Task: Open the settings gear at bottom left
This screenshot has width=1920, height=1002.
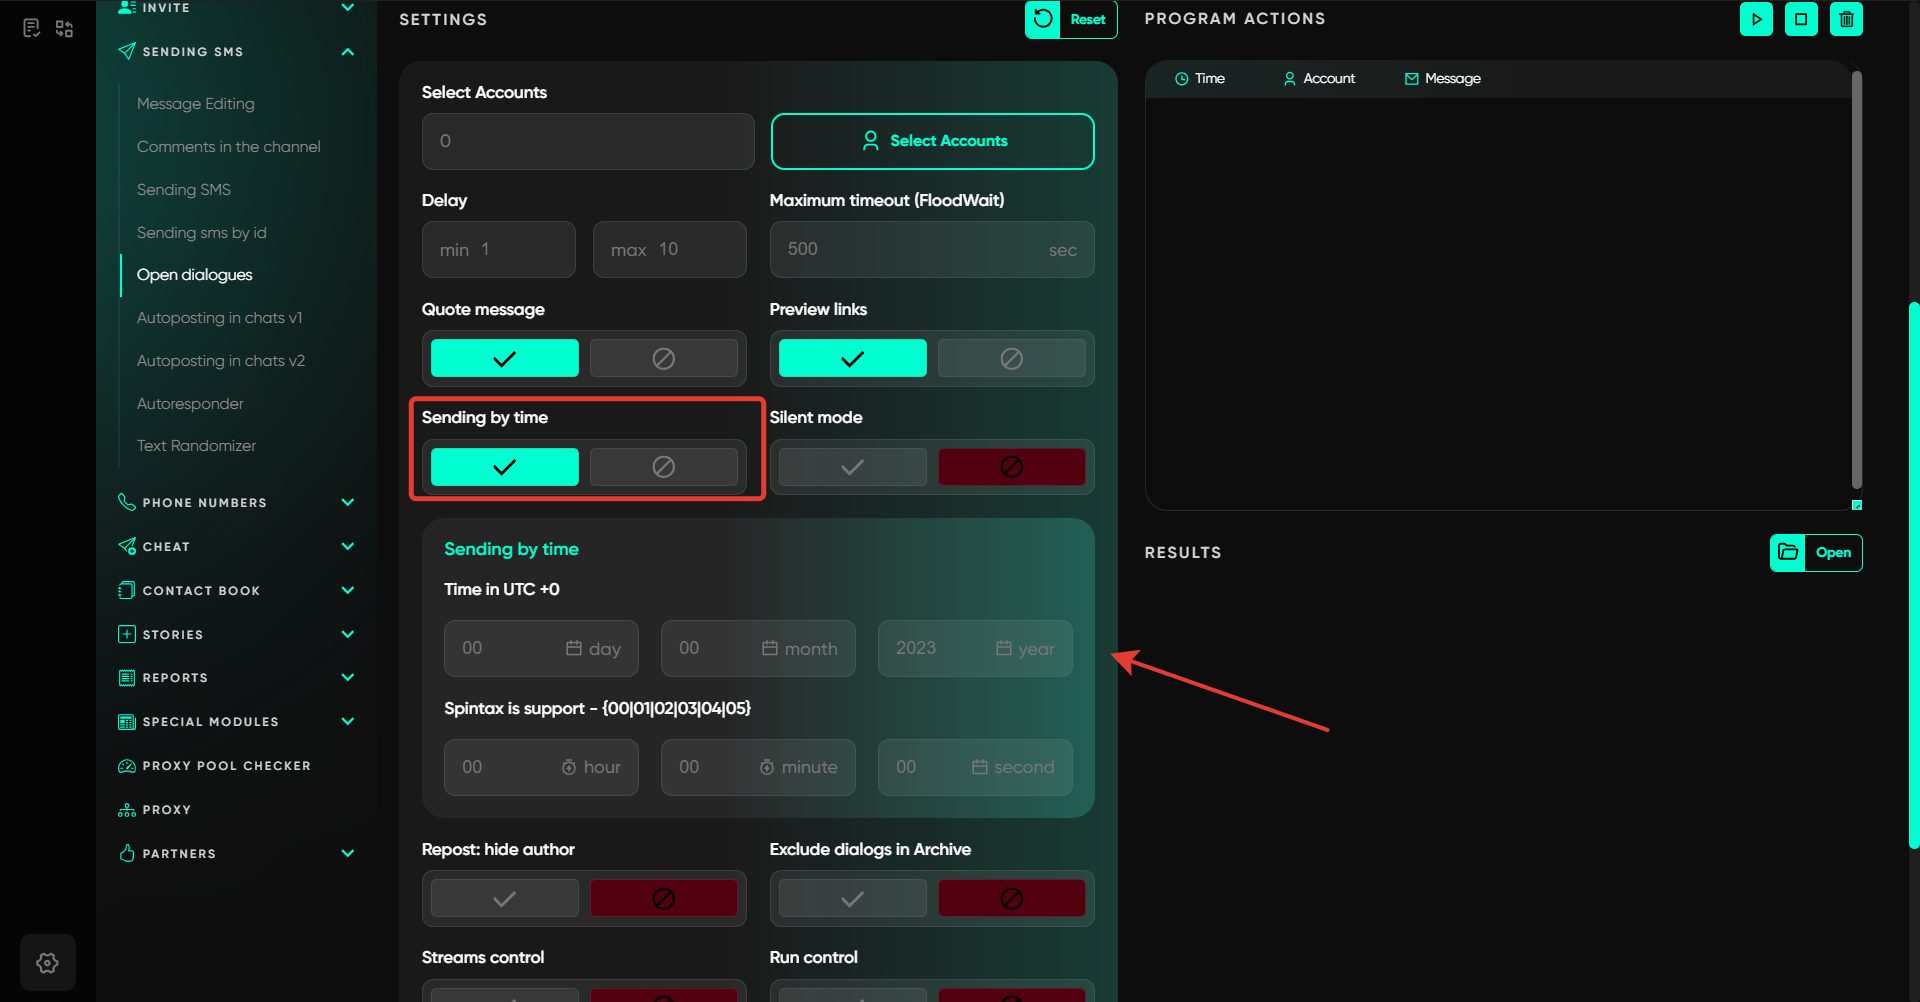Action: pos(47,962)
